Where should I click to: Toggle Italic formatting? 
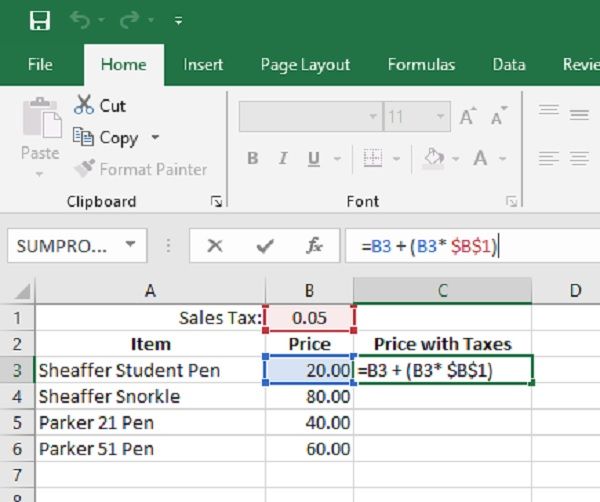pyautogui.click(x=283, y=158)
